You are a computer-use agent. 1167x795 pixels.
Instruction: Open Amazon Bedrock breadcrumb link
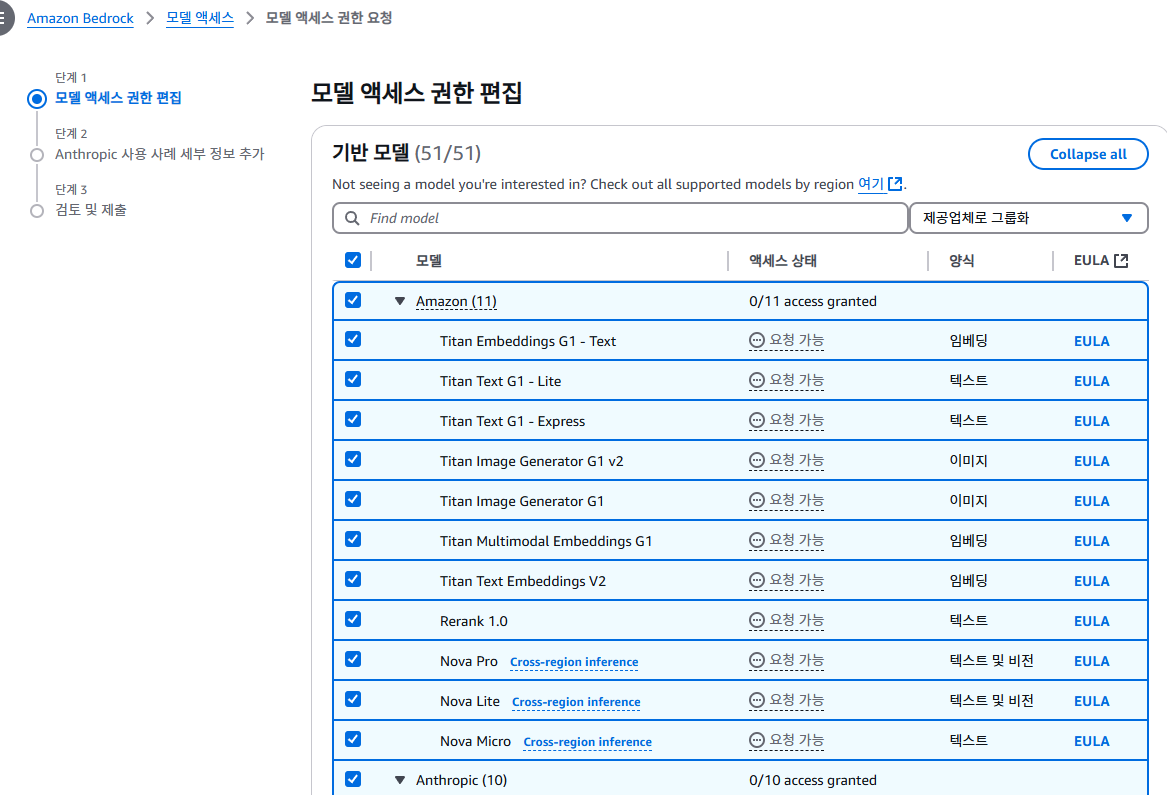(x=80, y=18)
